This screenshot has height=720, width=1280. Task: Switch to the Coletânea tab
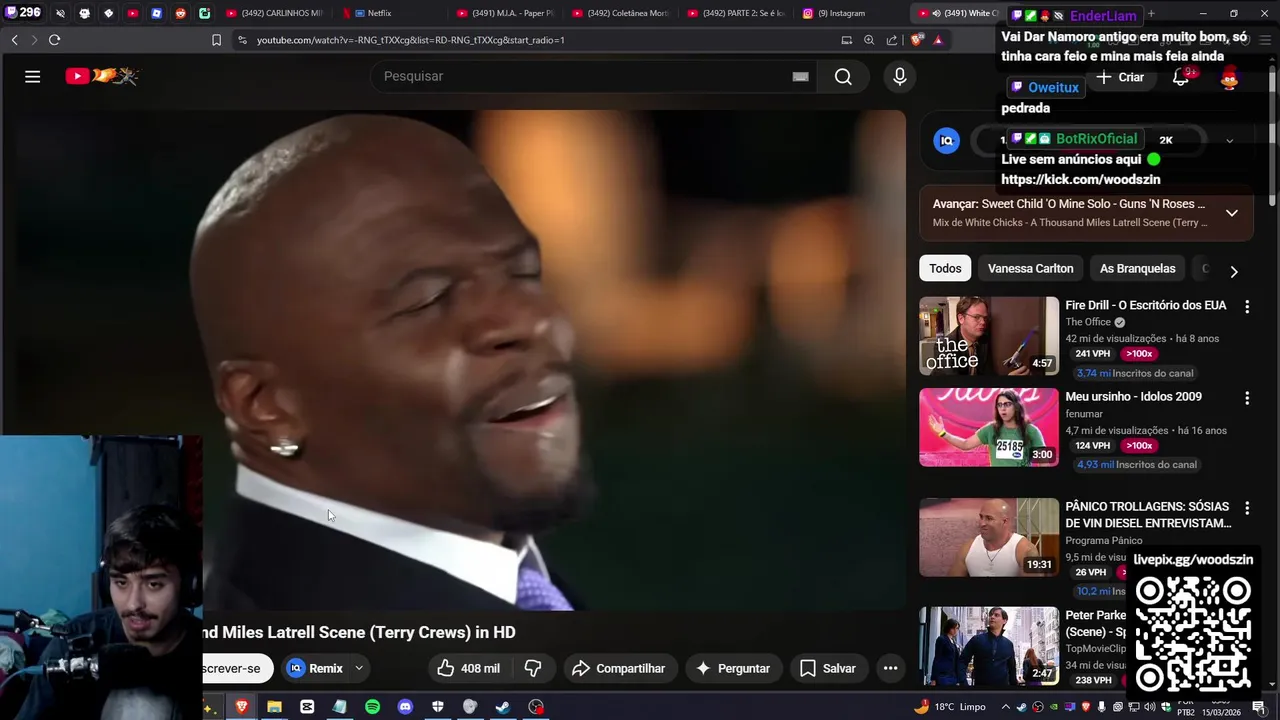(x=621, y=13)
